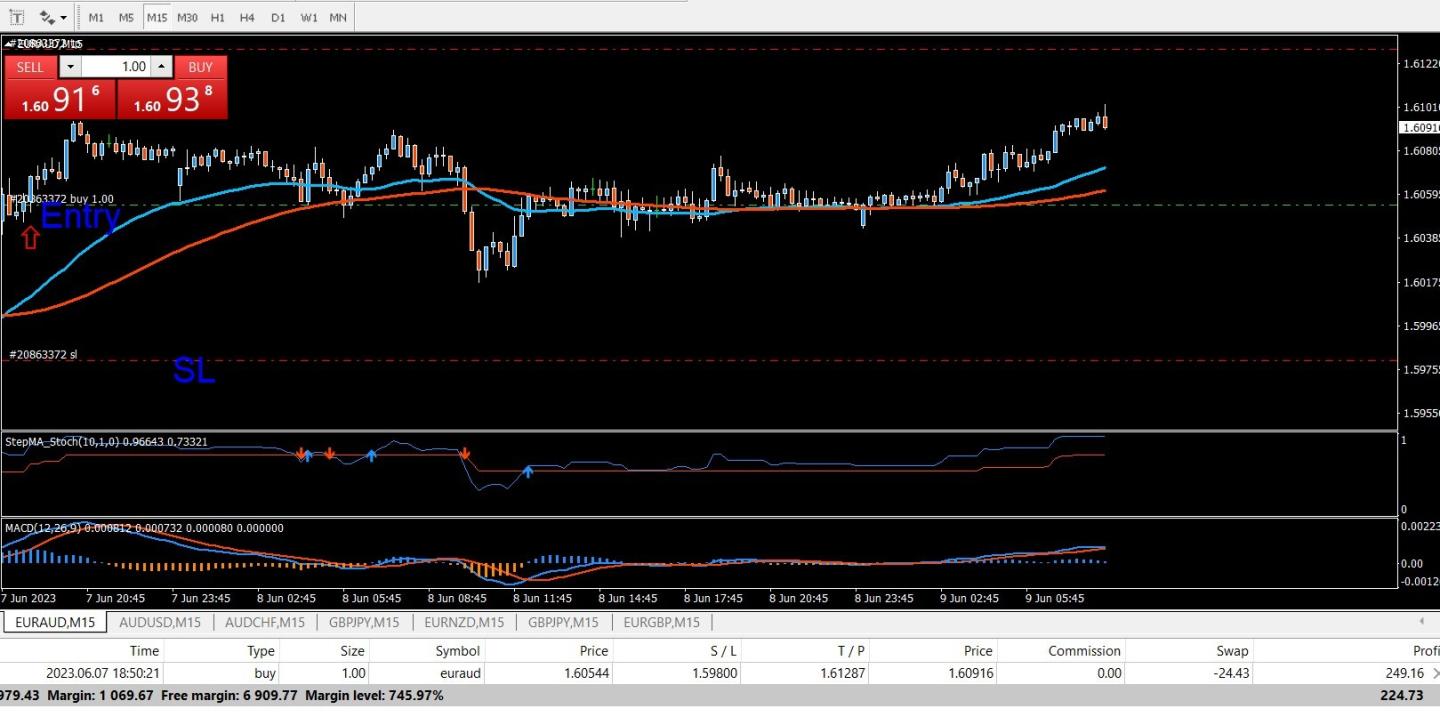
Task: Click the buy type cell in trade row
Action: [265, 673]
